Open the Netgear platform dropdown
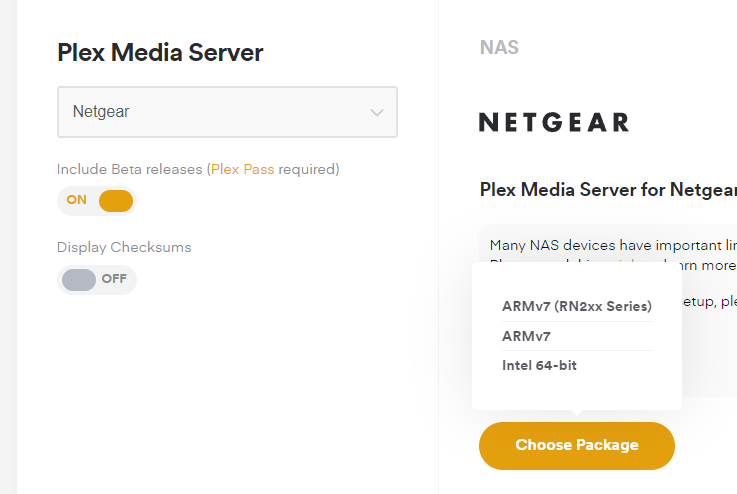The image size is (737, 494). coord(226,112)
